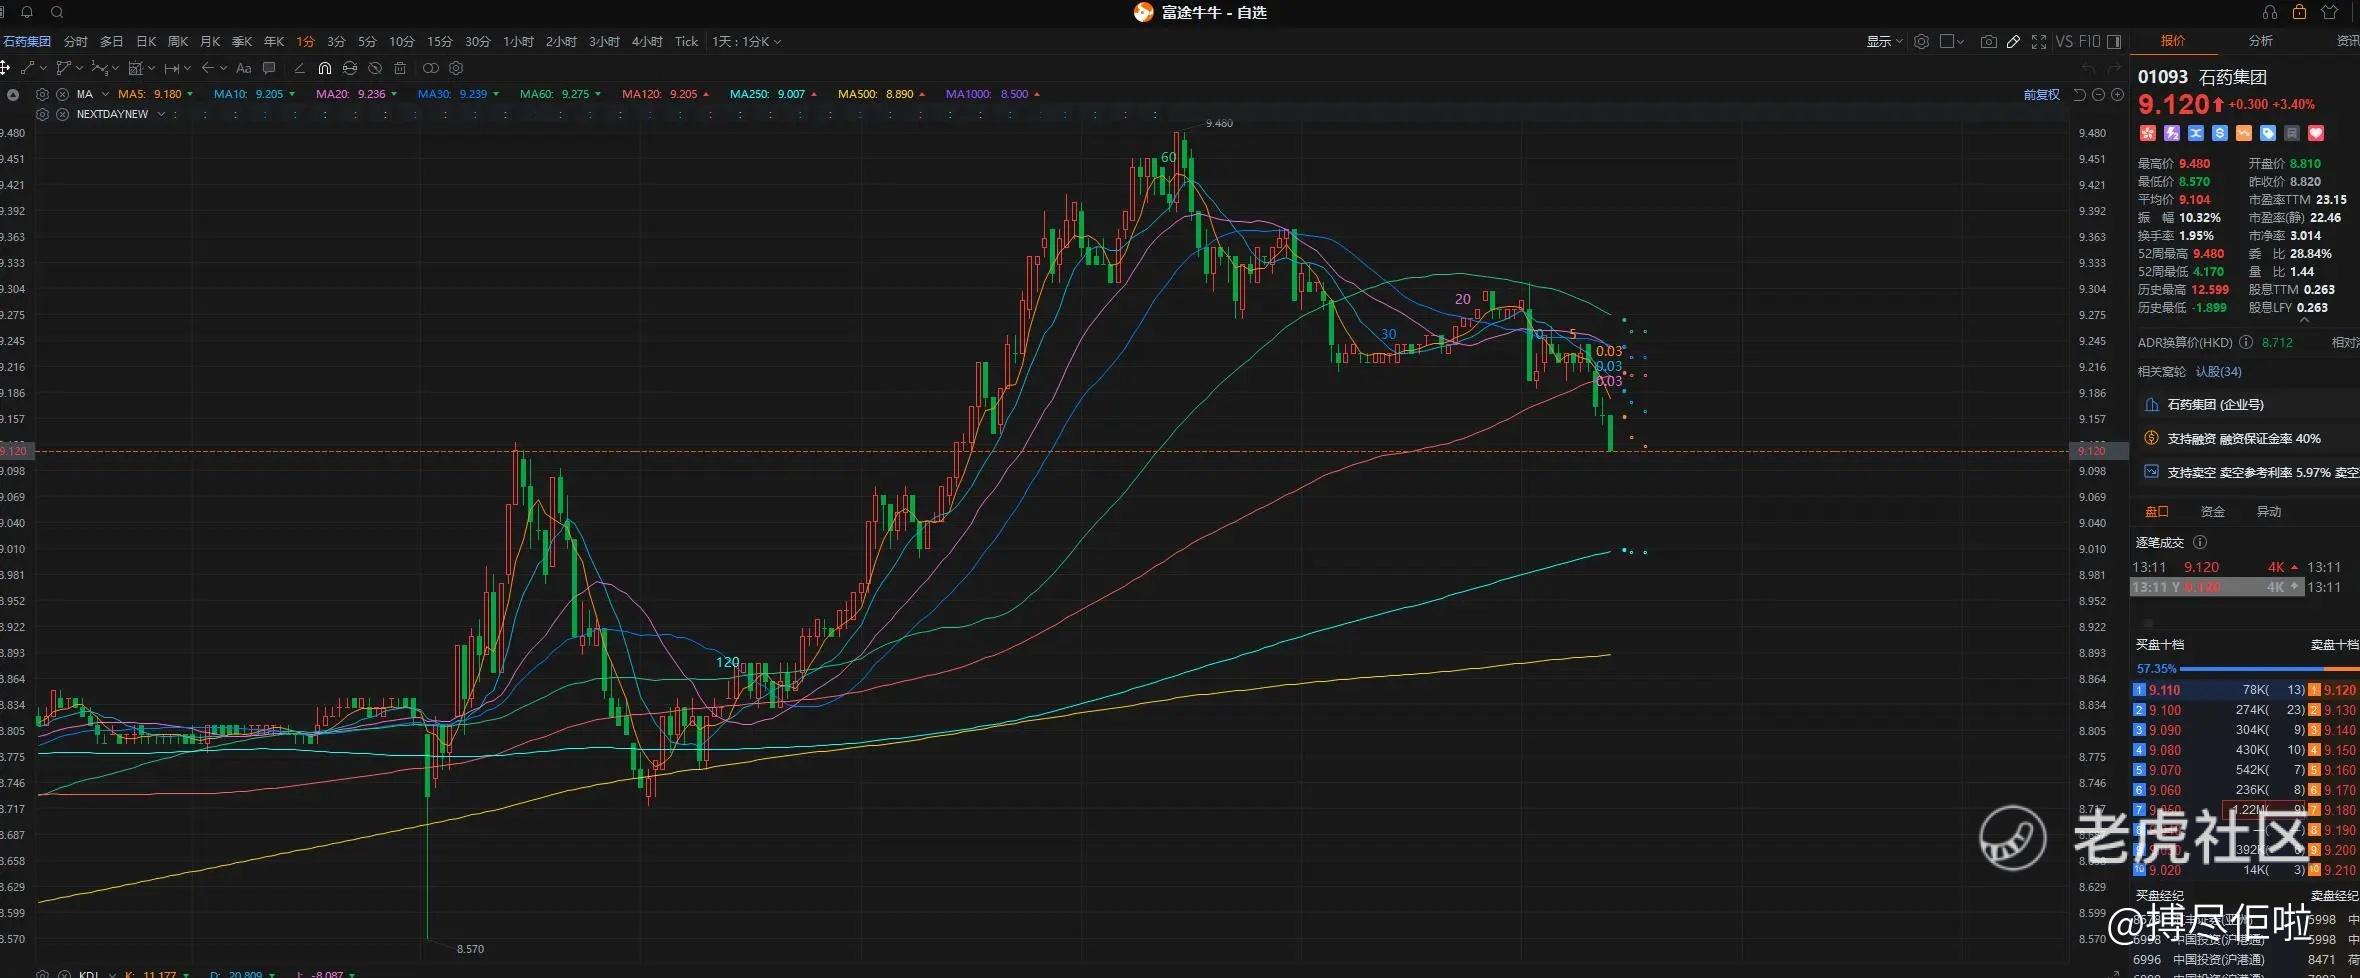The height and width of the screenshot is (978, 2360).
Task: Hide all drawings with eye-slash icon
Action: coord(375,68)
